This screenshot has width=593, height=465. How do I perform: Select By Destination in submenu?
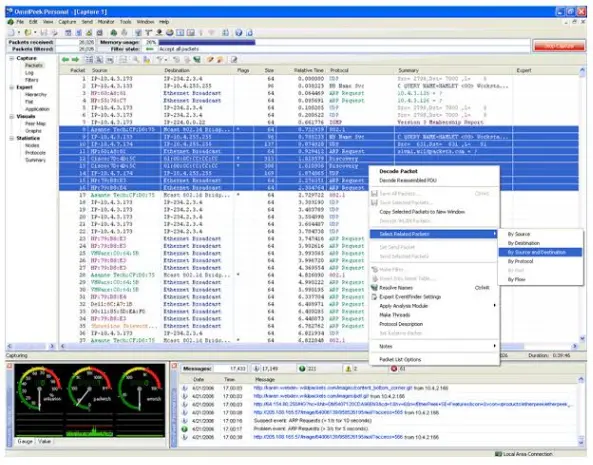[x=524, y=243]
